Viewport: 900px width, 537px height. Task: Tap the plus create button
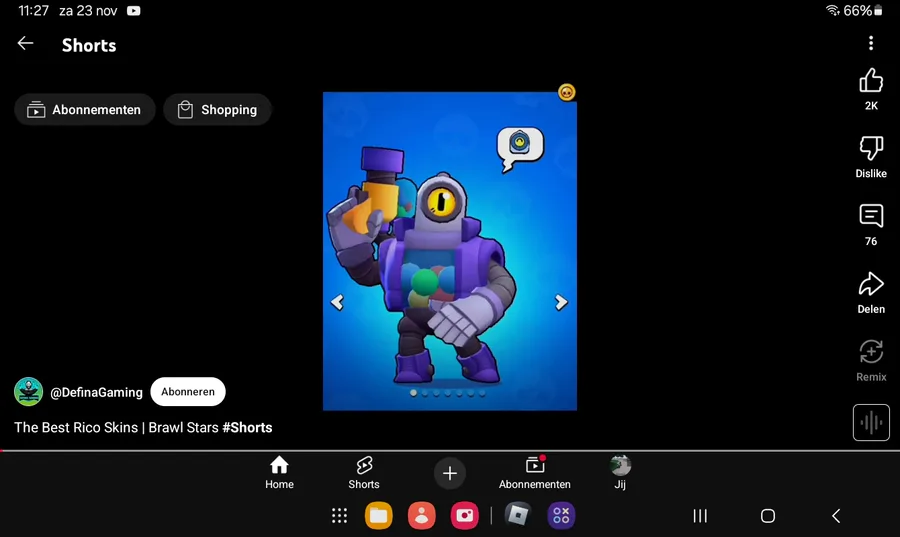(x=449, y=473)
